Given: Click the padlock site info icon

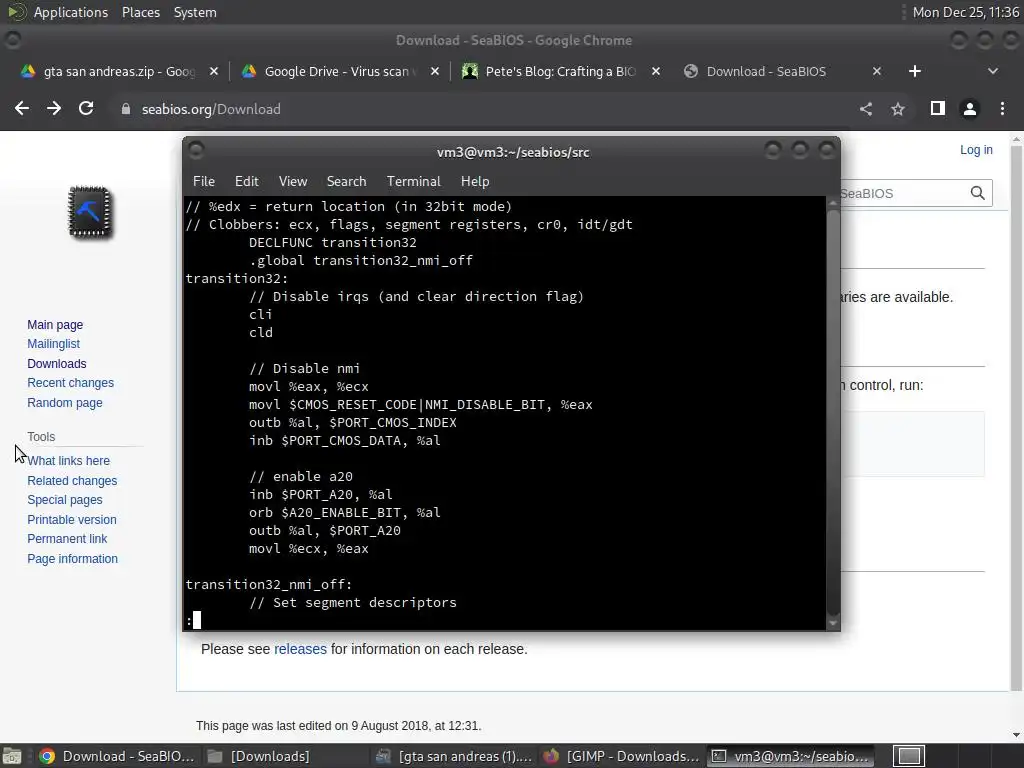Looking at the screenshot, I should tap(126, 109).
